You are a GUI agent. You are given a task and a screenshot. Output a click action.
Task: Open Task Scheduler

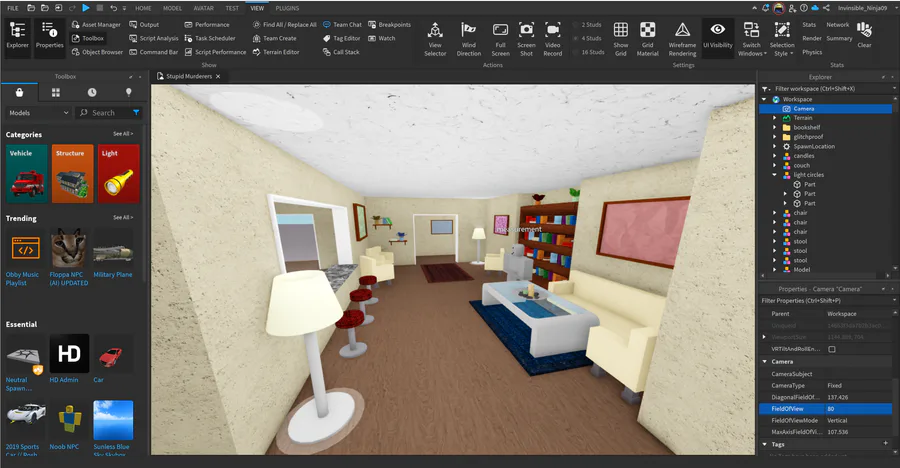tap(210, 38)
